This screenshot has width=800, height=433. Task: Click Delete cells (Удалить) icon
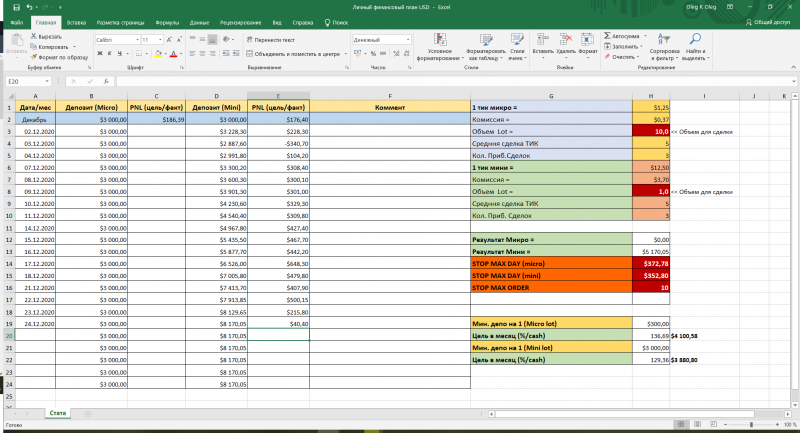pyautogui.click(x=565, y=38)
